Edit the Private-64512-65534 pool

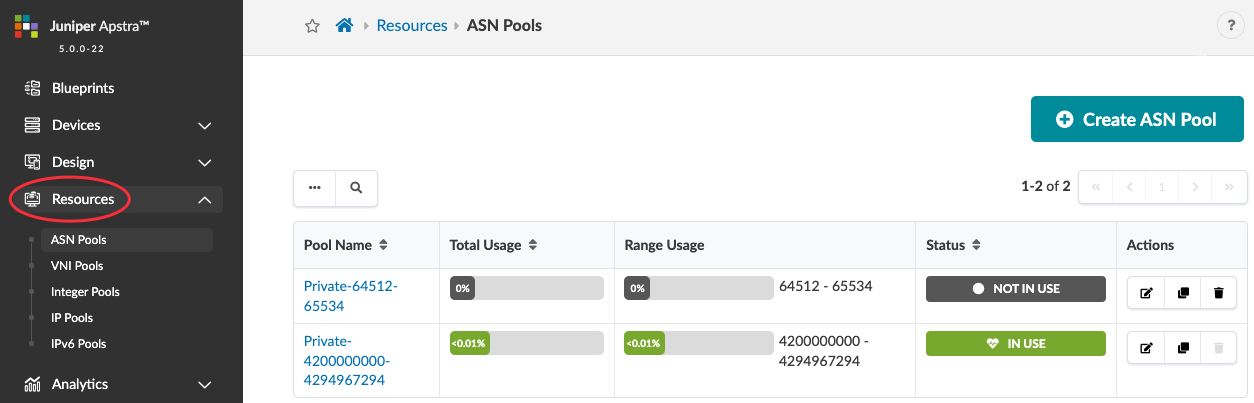click(x=1146, y=293)
